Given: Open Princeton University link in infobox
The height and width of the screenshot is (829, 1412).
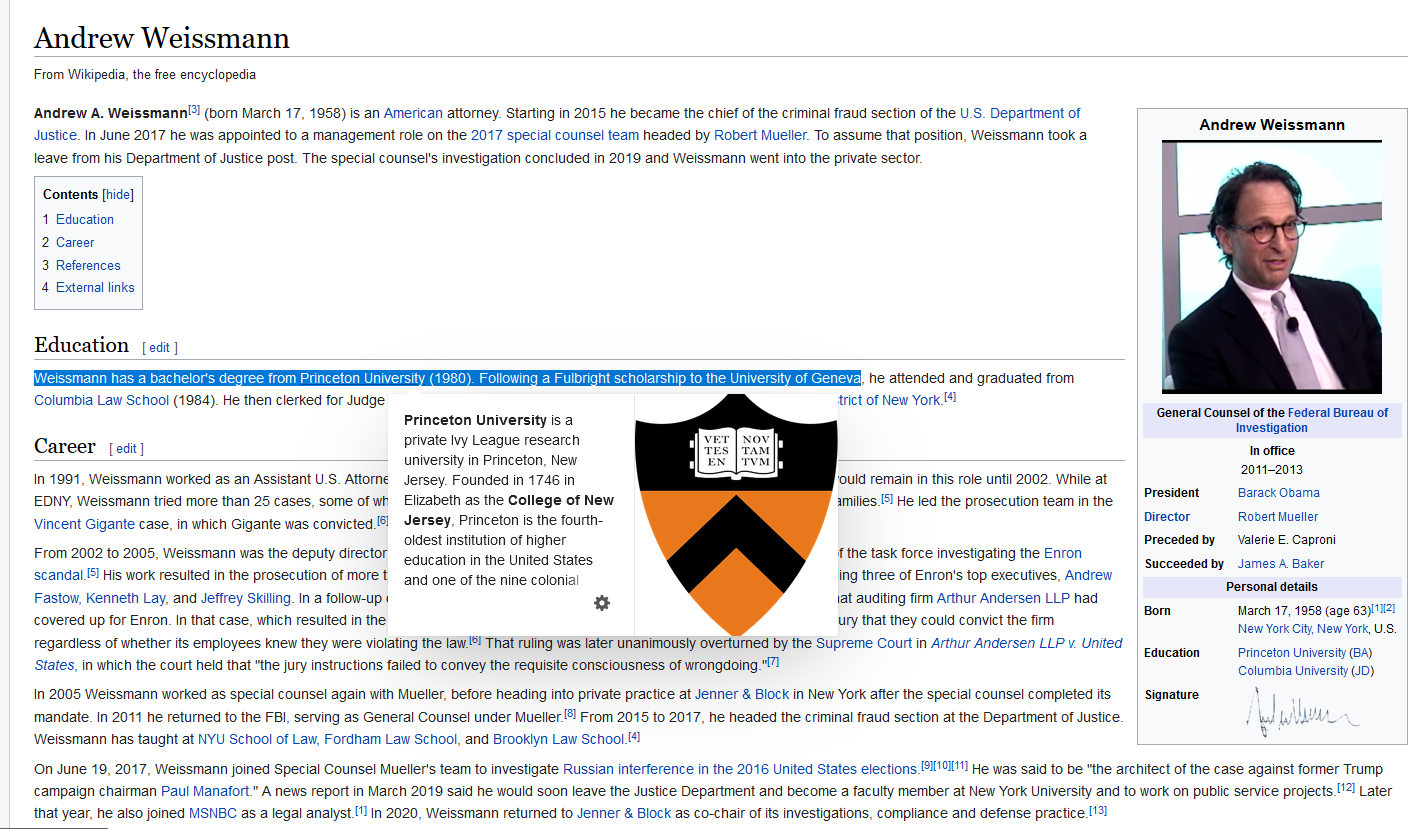Looking at the screenshot, I should tap(1292, 653).
